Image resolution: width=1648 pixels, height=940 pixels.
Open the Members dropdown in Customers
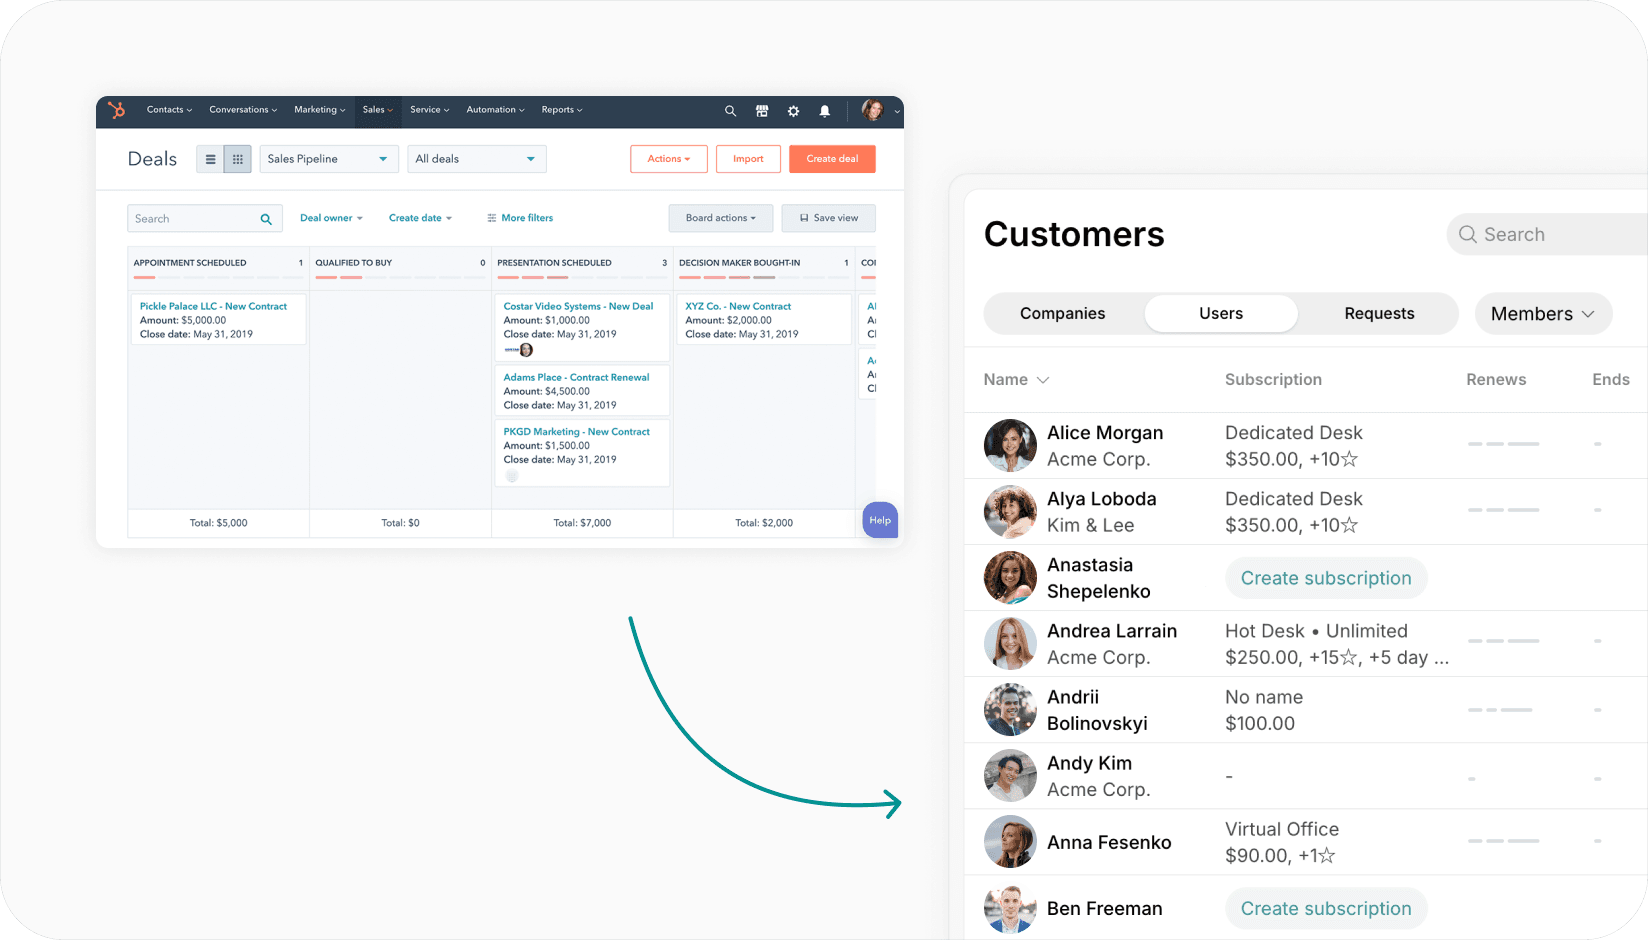pos(1542,313)
